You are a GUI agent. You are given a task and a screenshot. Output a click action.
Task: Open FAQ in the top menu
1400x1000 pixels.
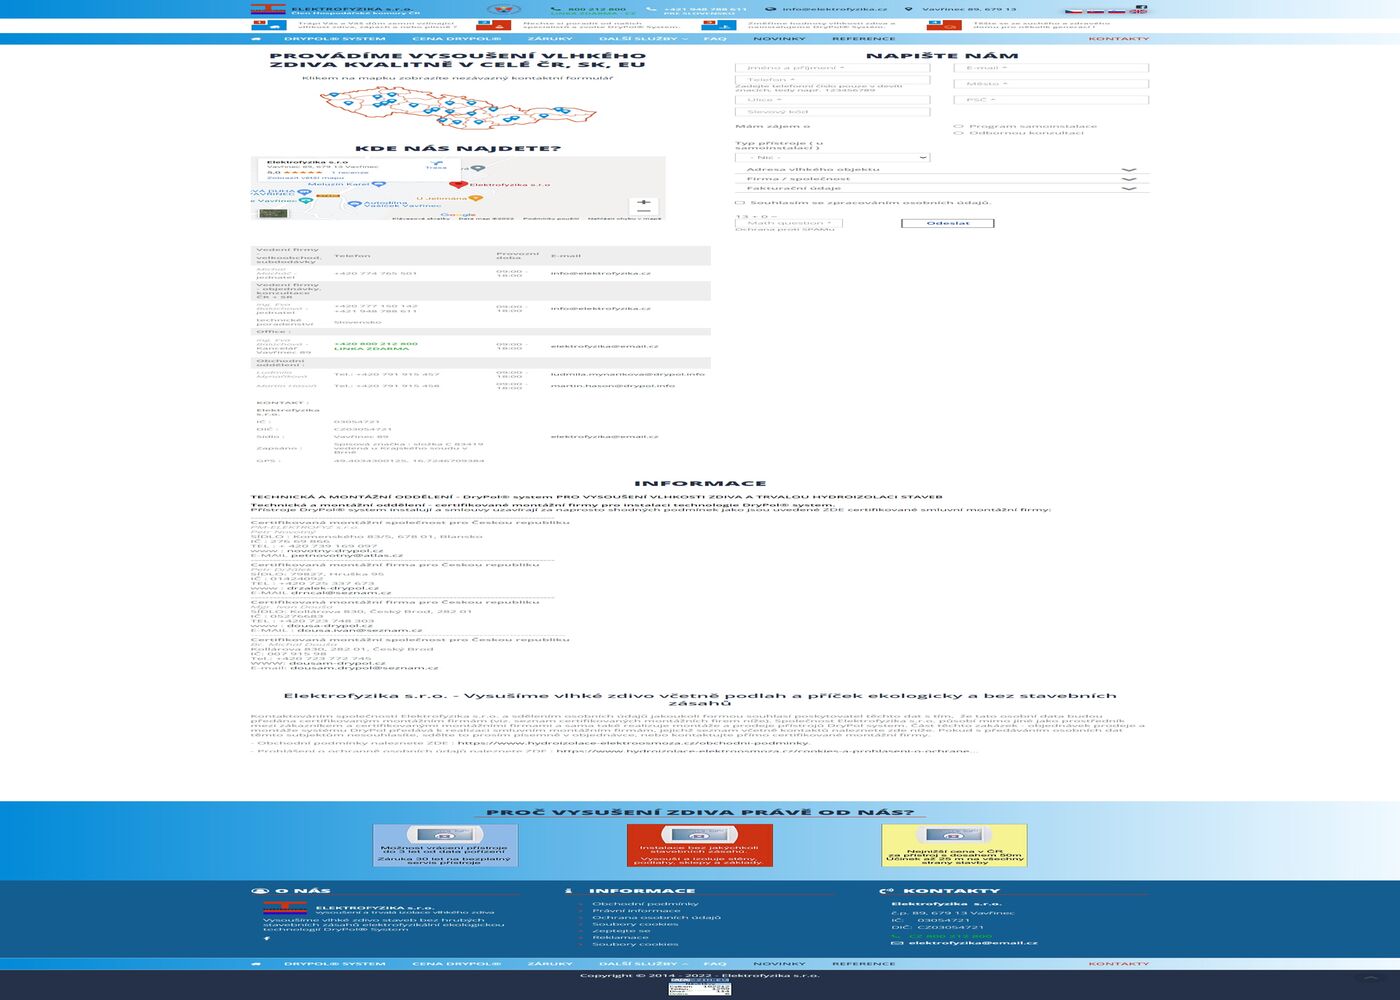pyautogui.click(x=715, y=39)
